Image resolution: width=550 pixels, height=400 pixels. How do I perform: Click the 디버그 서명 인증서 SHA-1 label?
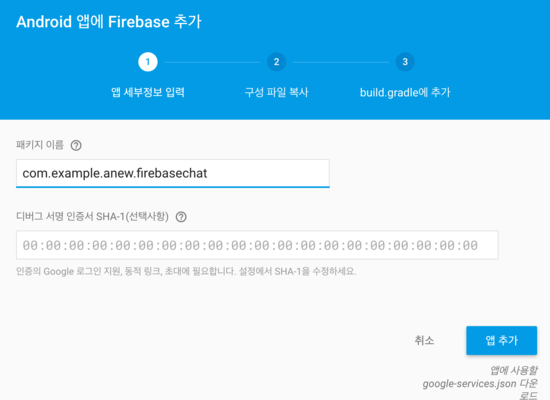[x=92, y=216]
